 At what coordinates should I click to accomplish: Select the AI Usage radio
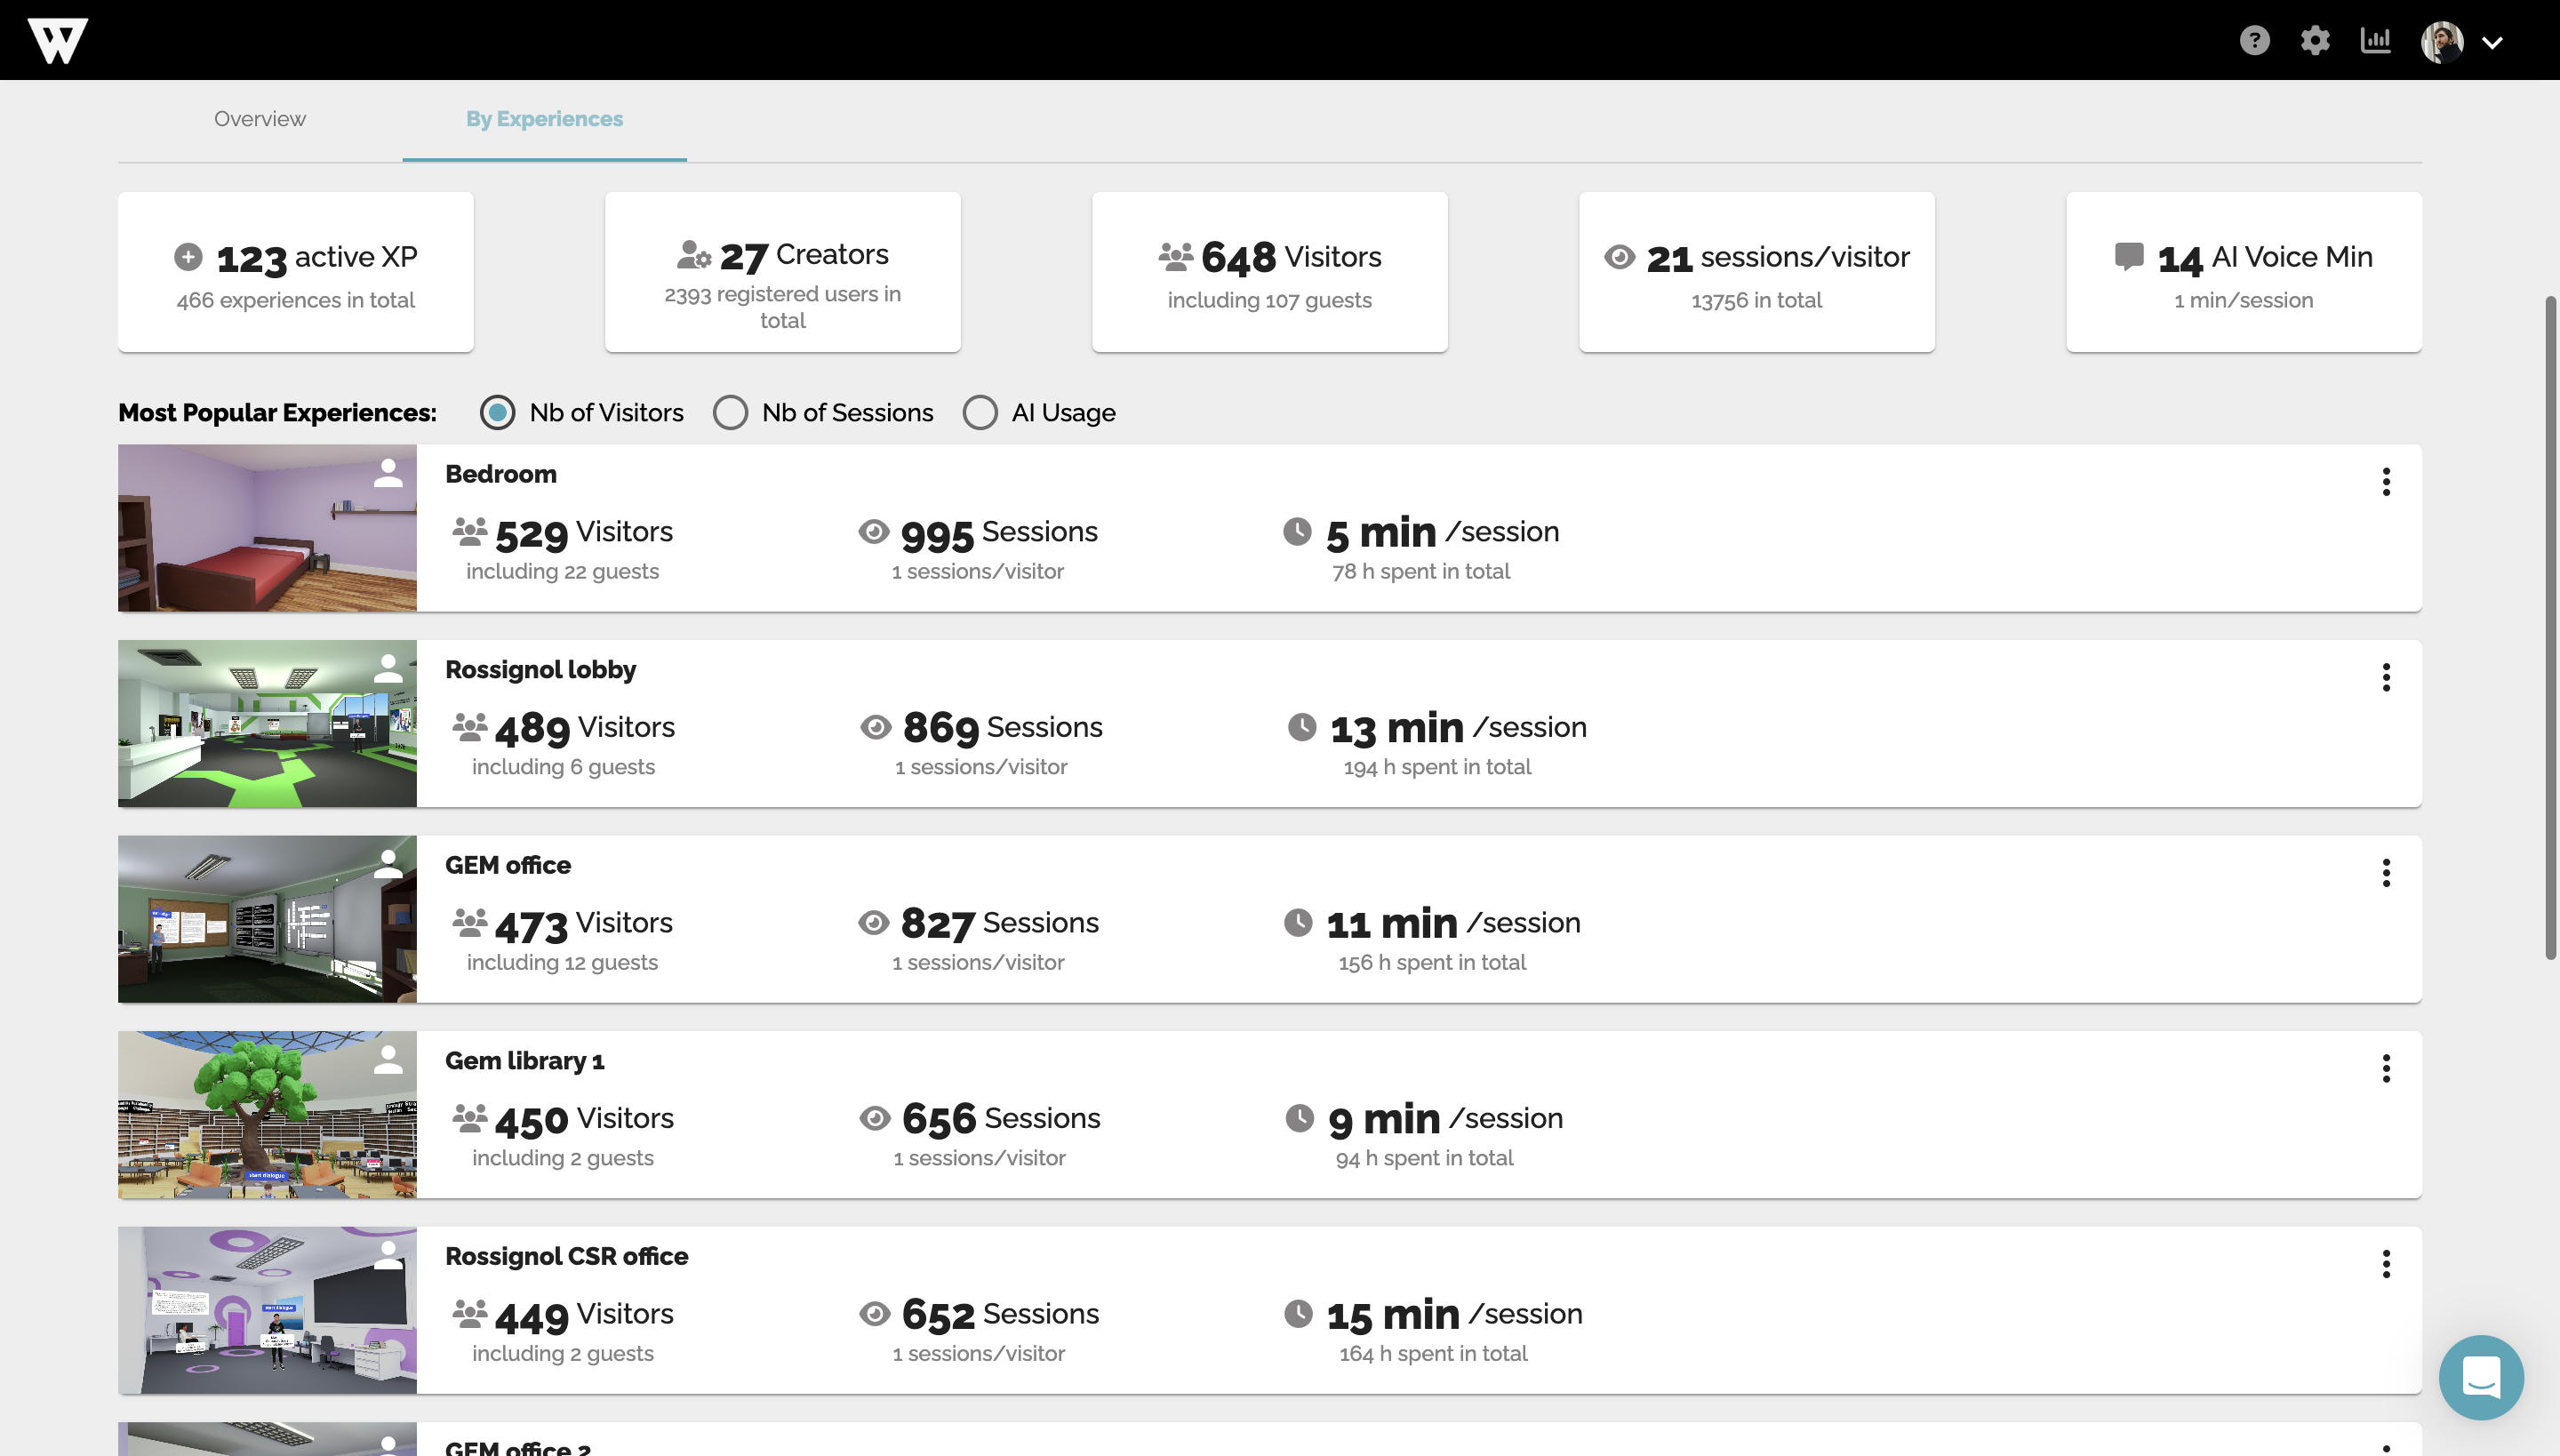point(980,413)
